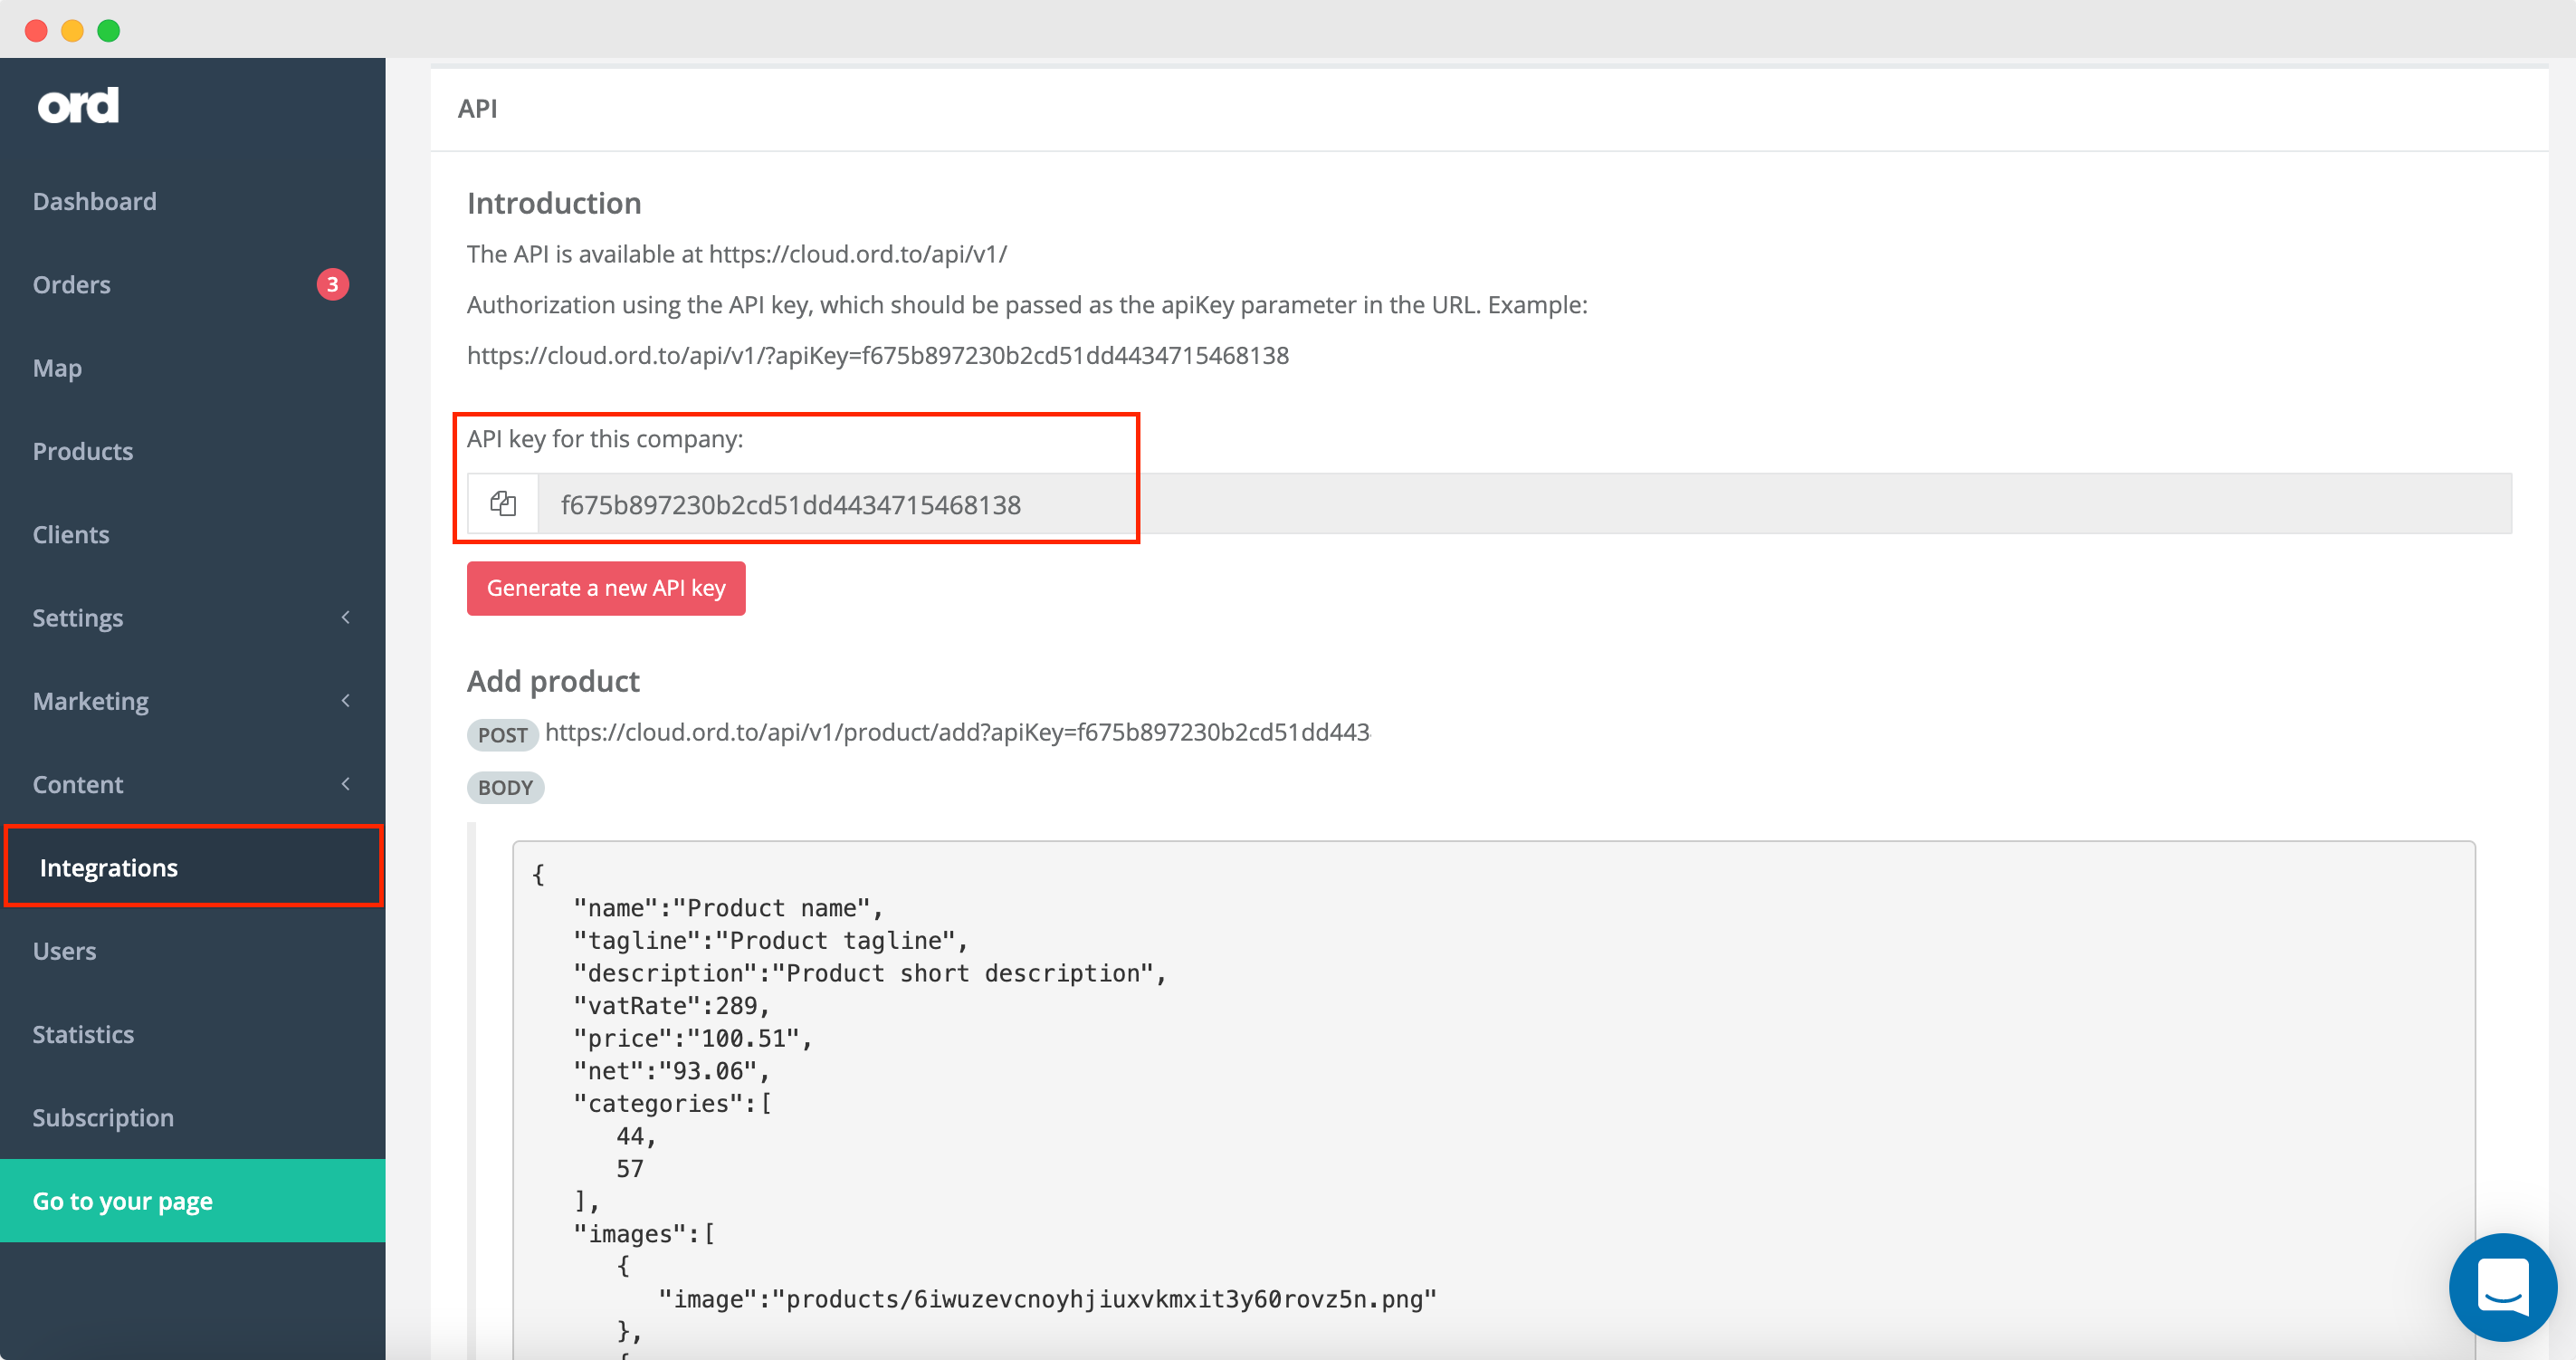Click the POST endpoint label
The width and height of the screenshot is (2576, 1360).
[501, 733]
